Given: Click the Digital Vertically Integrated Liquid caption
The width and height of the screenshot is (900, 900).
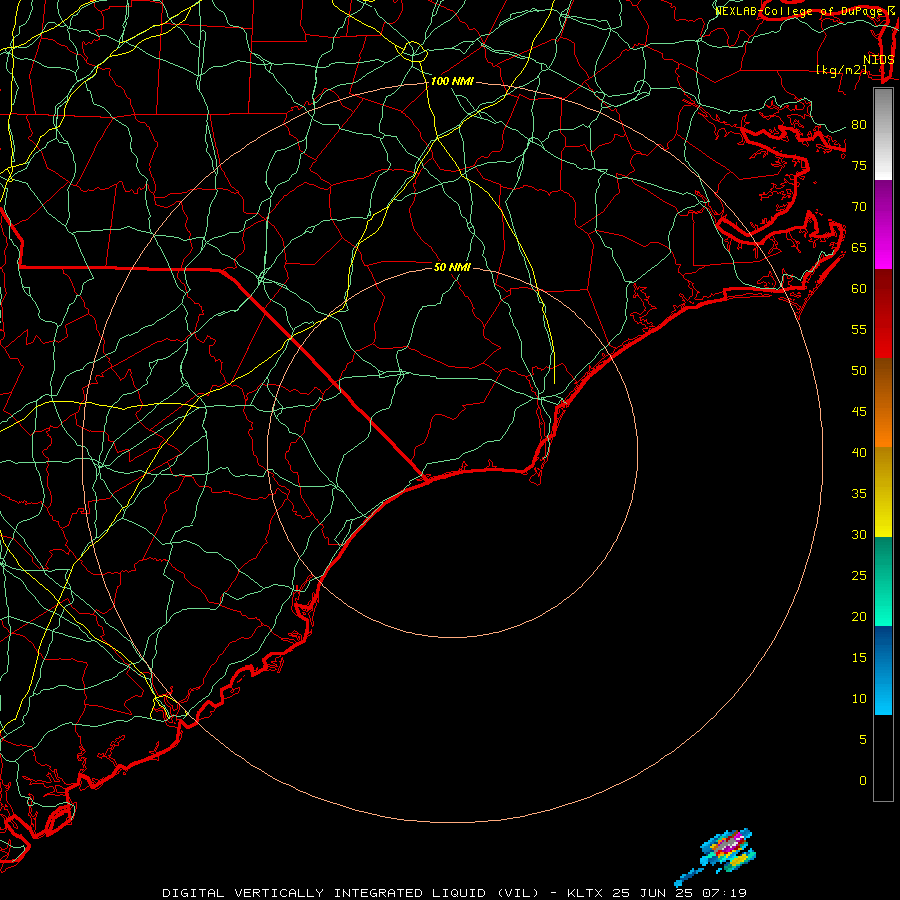Looking at the screenshot, I should pyautogui.click(x=455, y=893).
